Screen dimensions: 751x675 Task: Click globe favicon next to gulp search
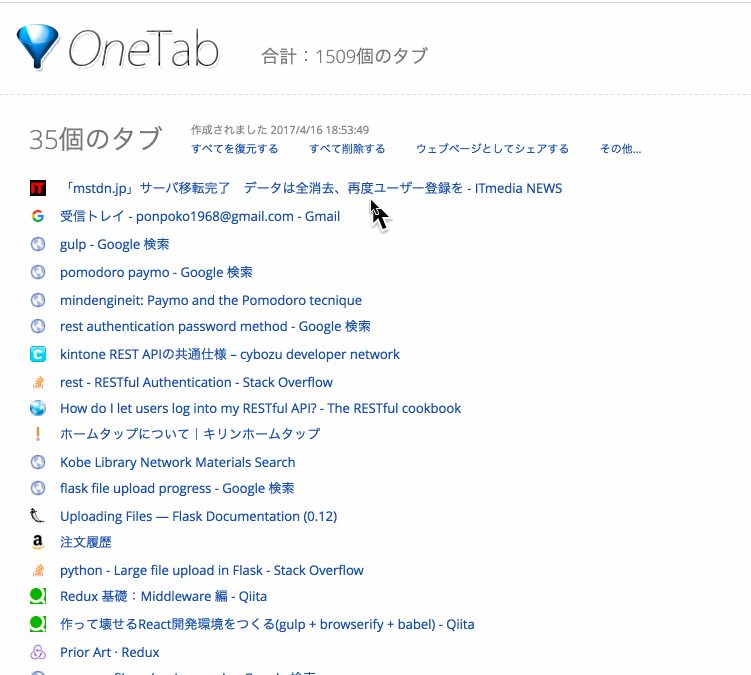pyautogui.click(x=38, y=244)
